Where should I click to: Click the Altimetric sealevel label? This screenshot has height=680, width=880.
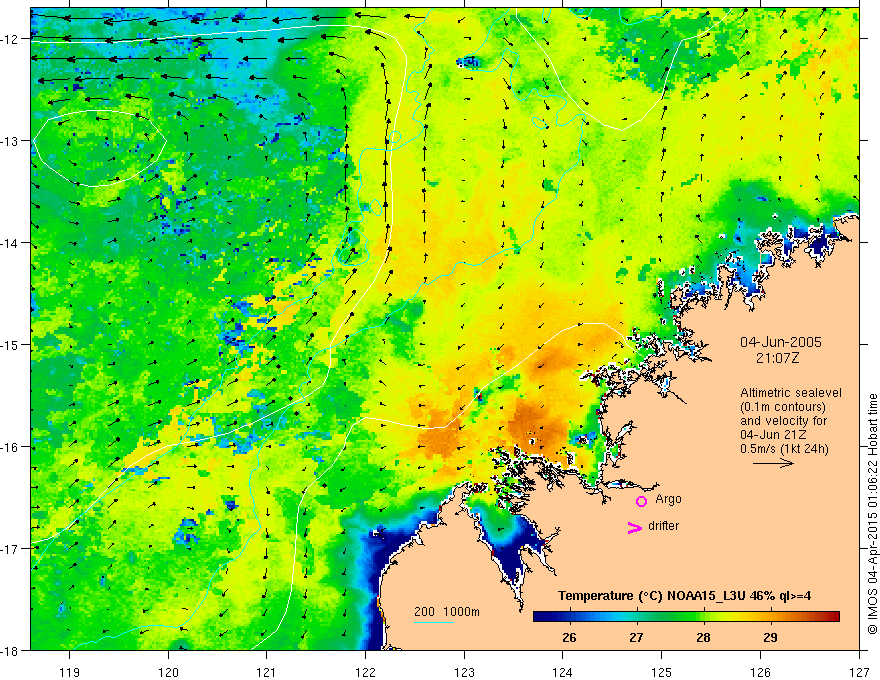[x=791, y=393]
